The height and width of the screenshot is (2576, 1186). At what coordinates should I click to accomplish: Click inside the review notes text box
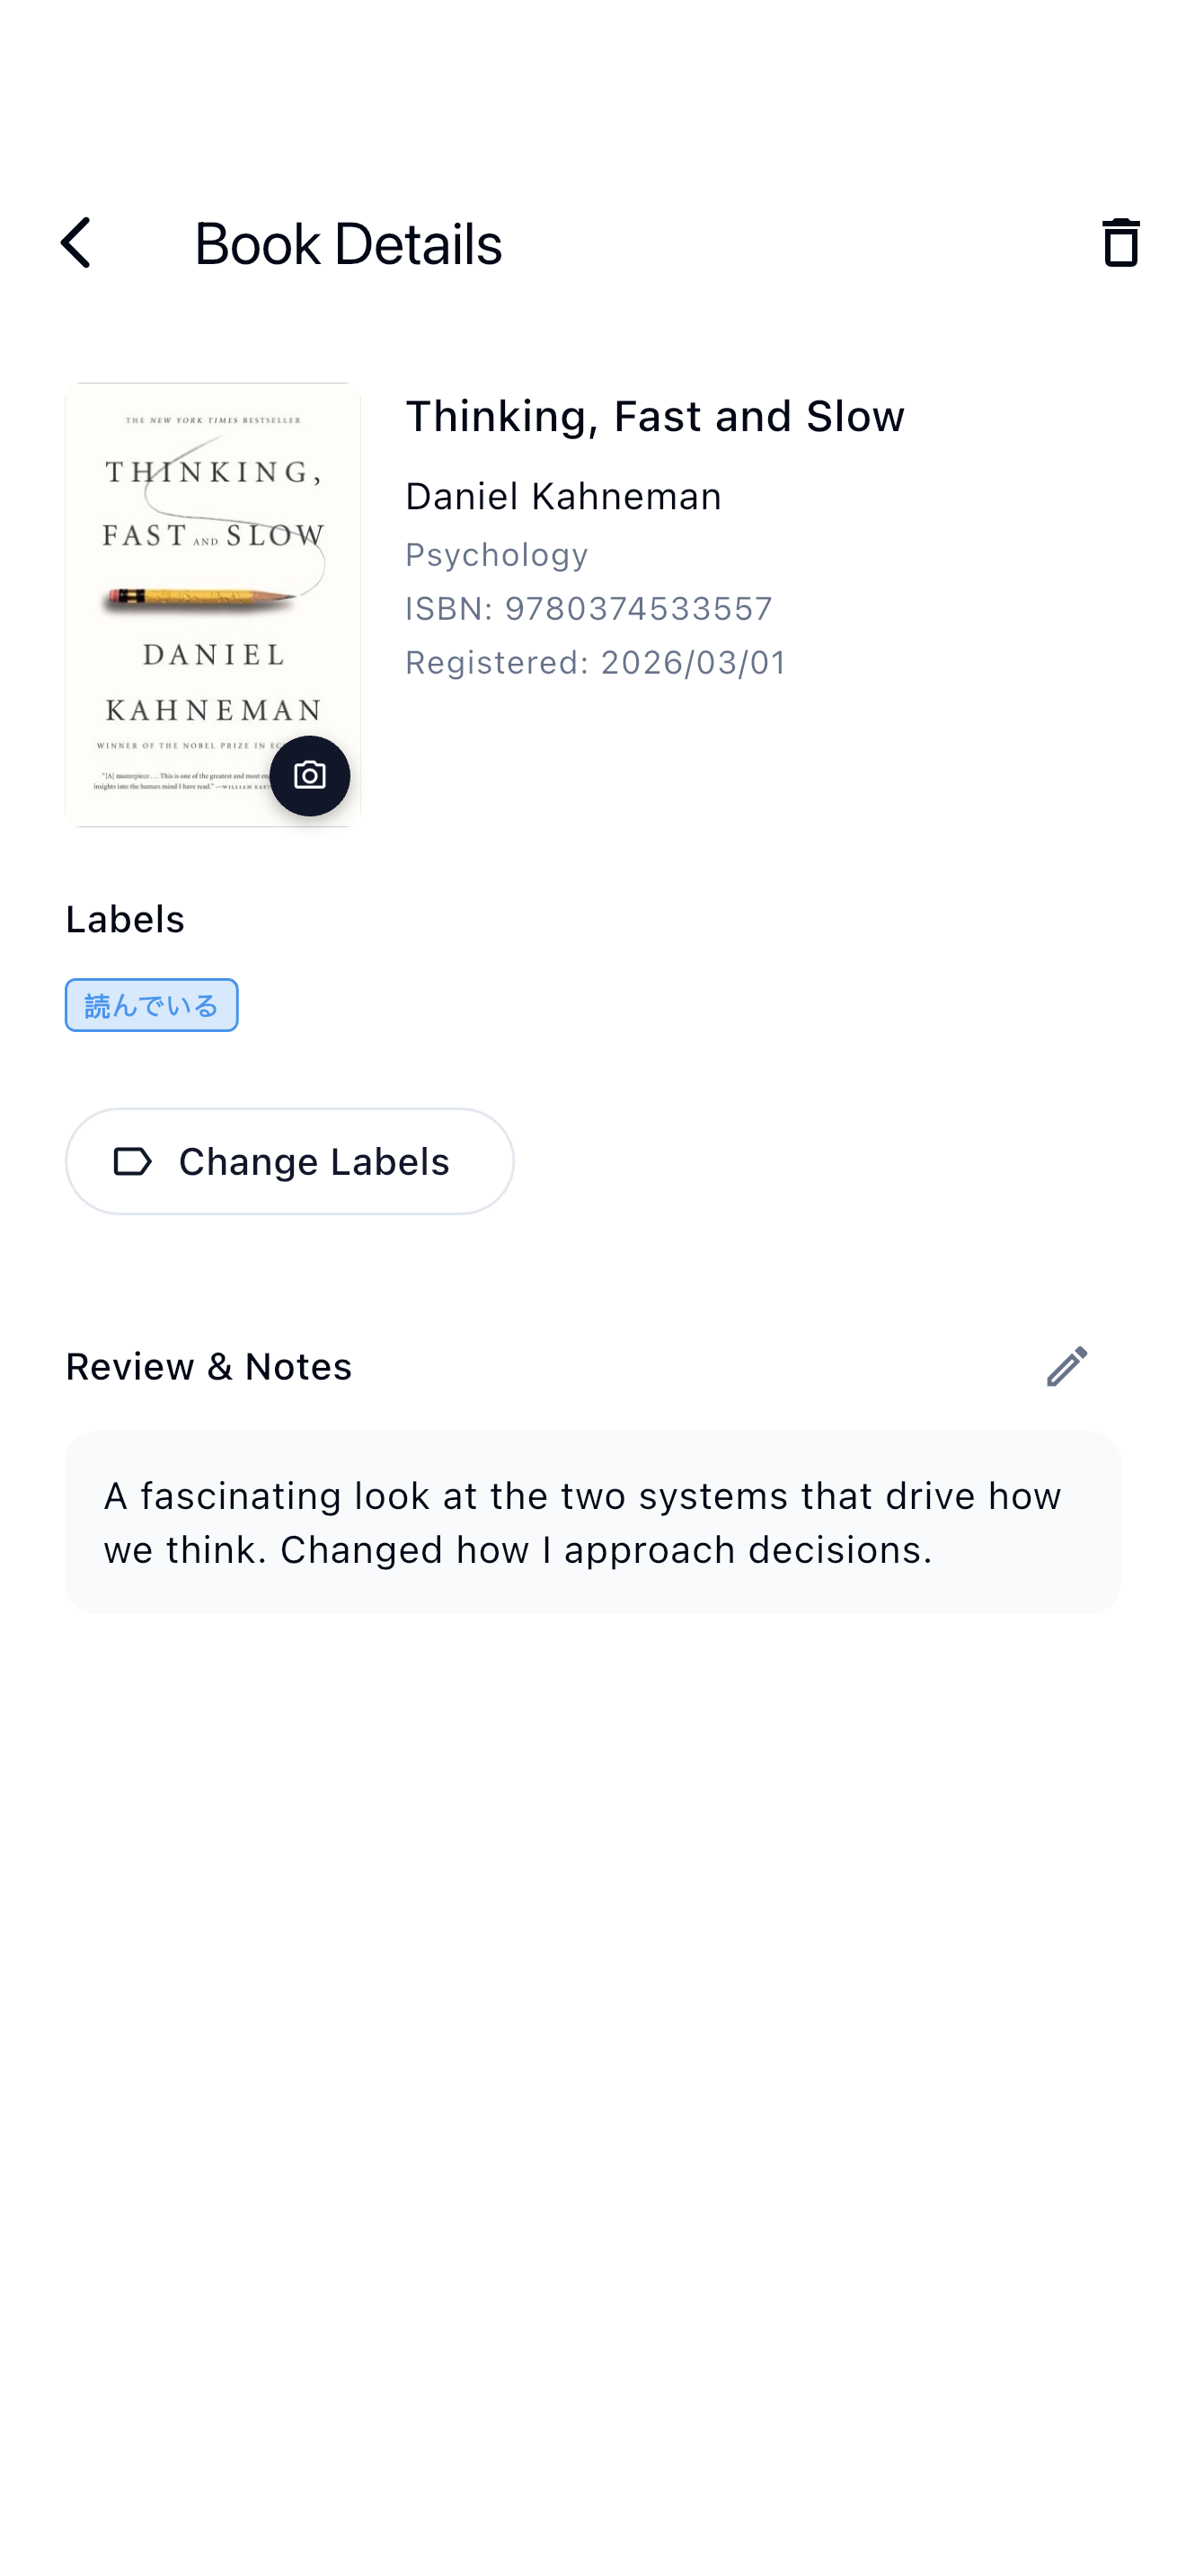[x=592, y=1521]
